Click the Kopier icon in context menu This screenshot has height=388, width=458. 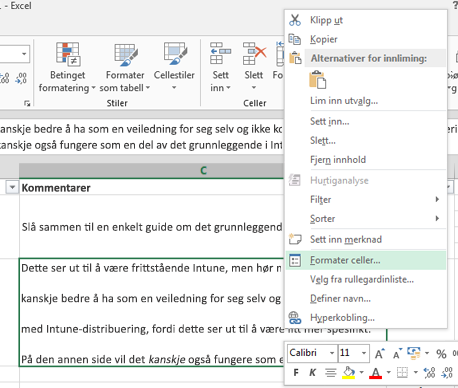295,39
